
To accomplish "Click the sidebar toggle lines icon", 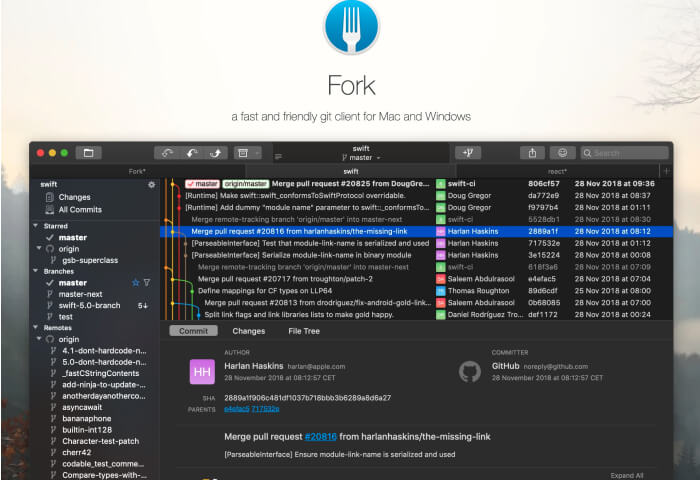I will (278, 156).
